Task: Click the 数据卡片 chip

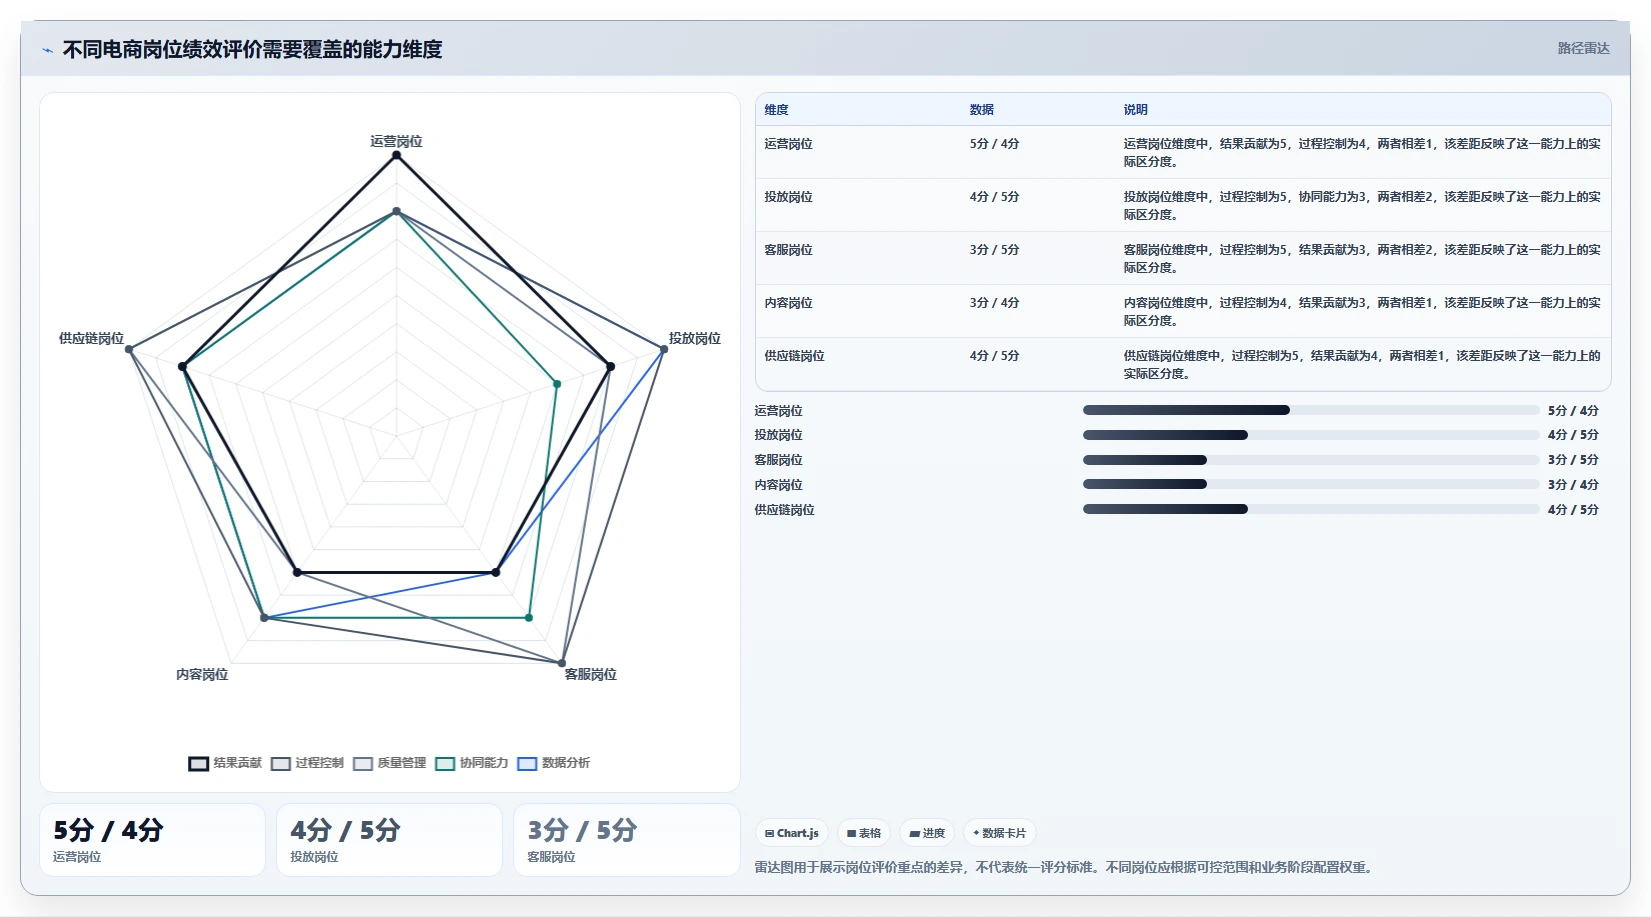Action: 1000,833
